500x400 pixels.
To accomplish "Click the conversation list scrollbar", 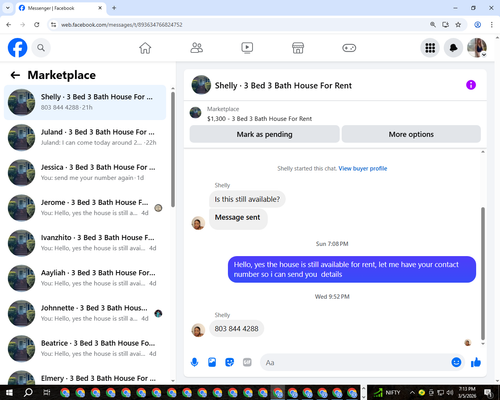I will point(173,150).
